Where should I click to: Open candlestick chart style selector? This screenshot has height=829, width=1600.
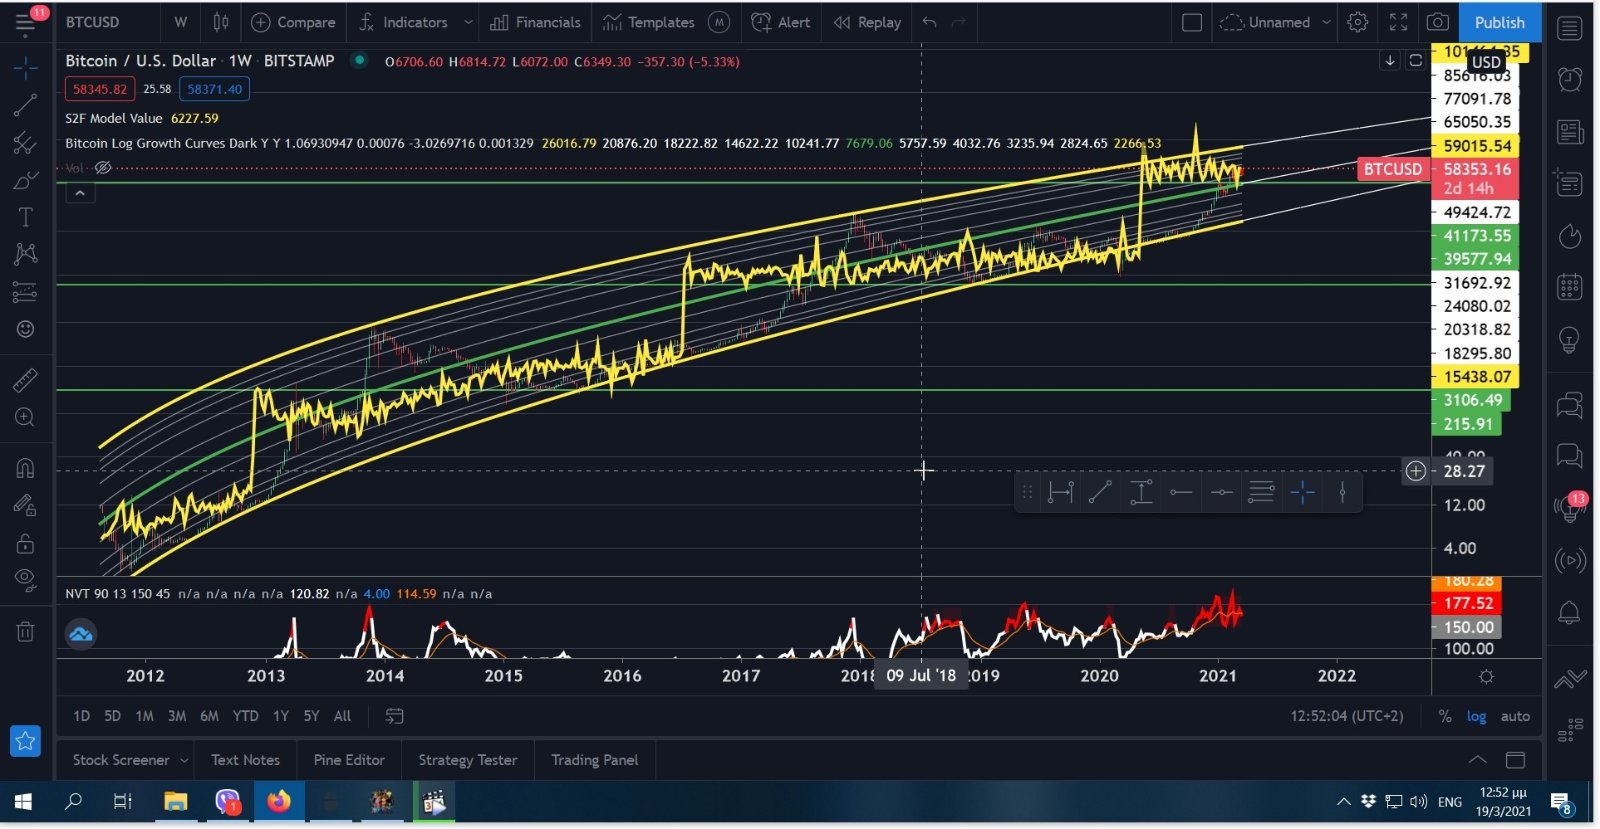coord(221,22)
